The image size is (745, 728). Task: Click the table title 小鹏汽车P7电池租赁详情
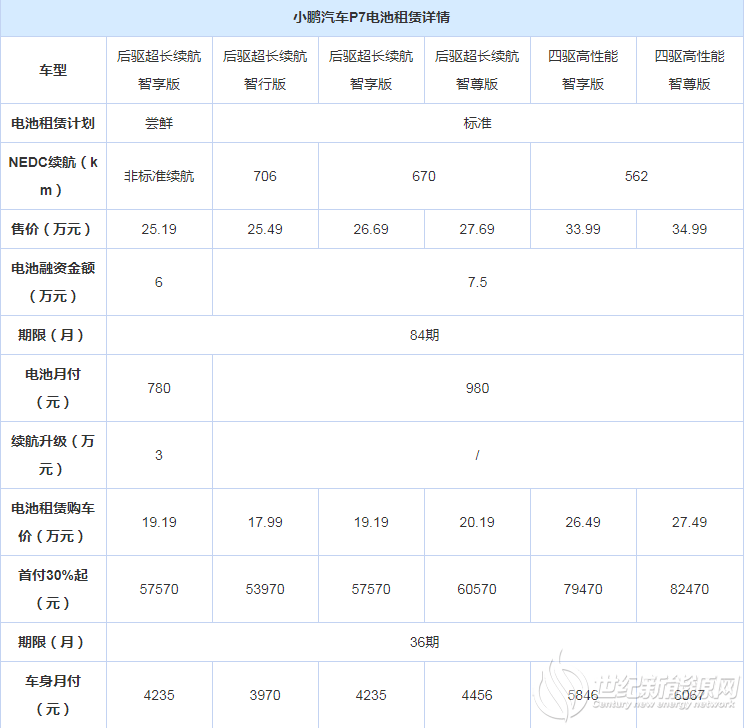pyautogui.click(x=371, y=18)
